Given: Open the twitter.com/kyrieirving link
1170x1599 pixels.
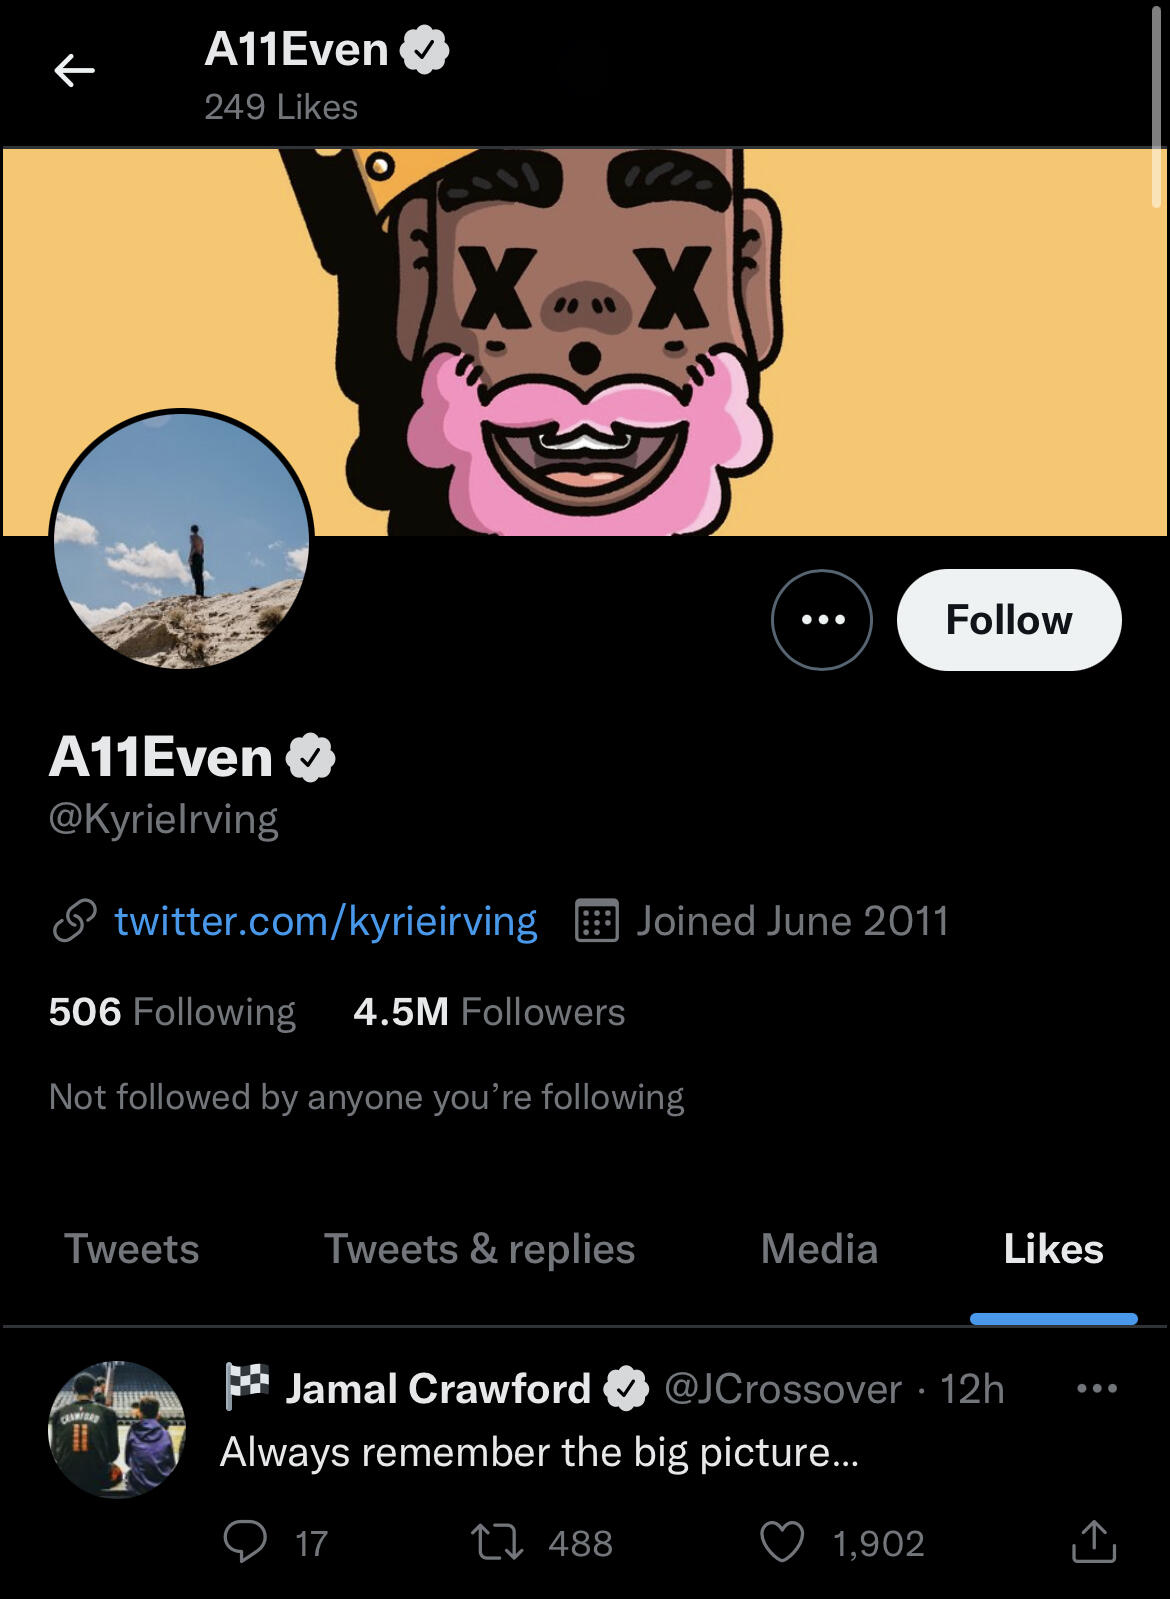Looking at the screenshot, I should (x=325, y=921).
